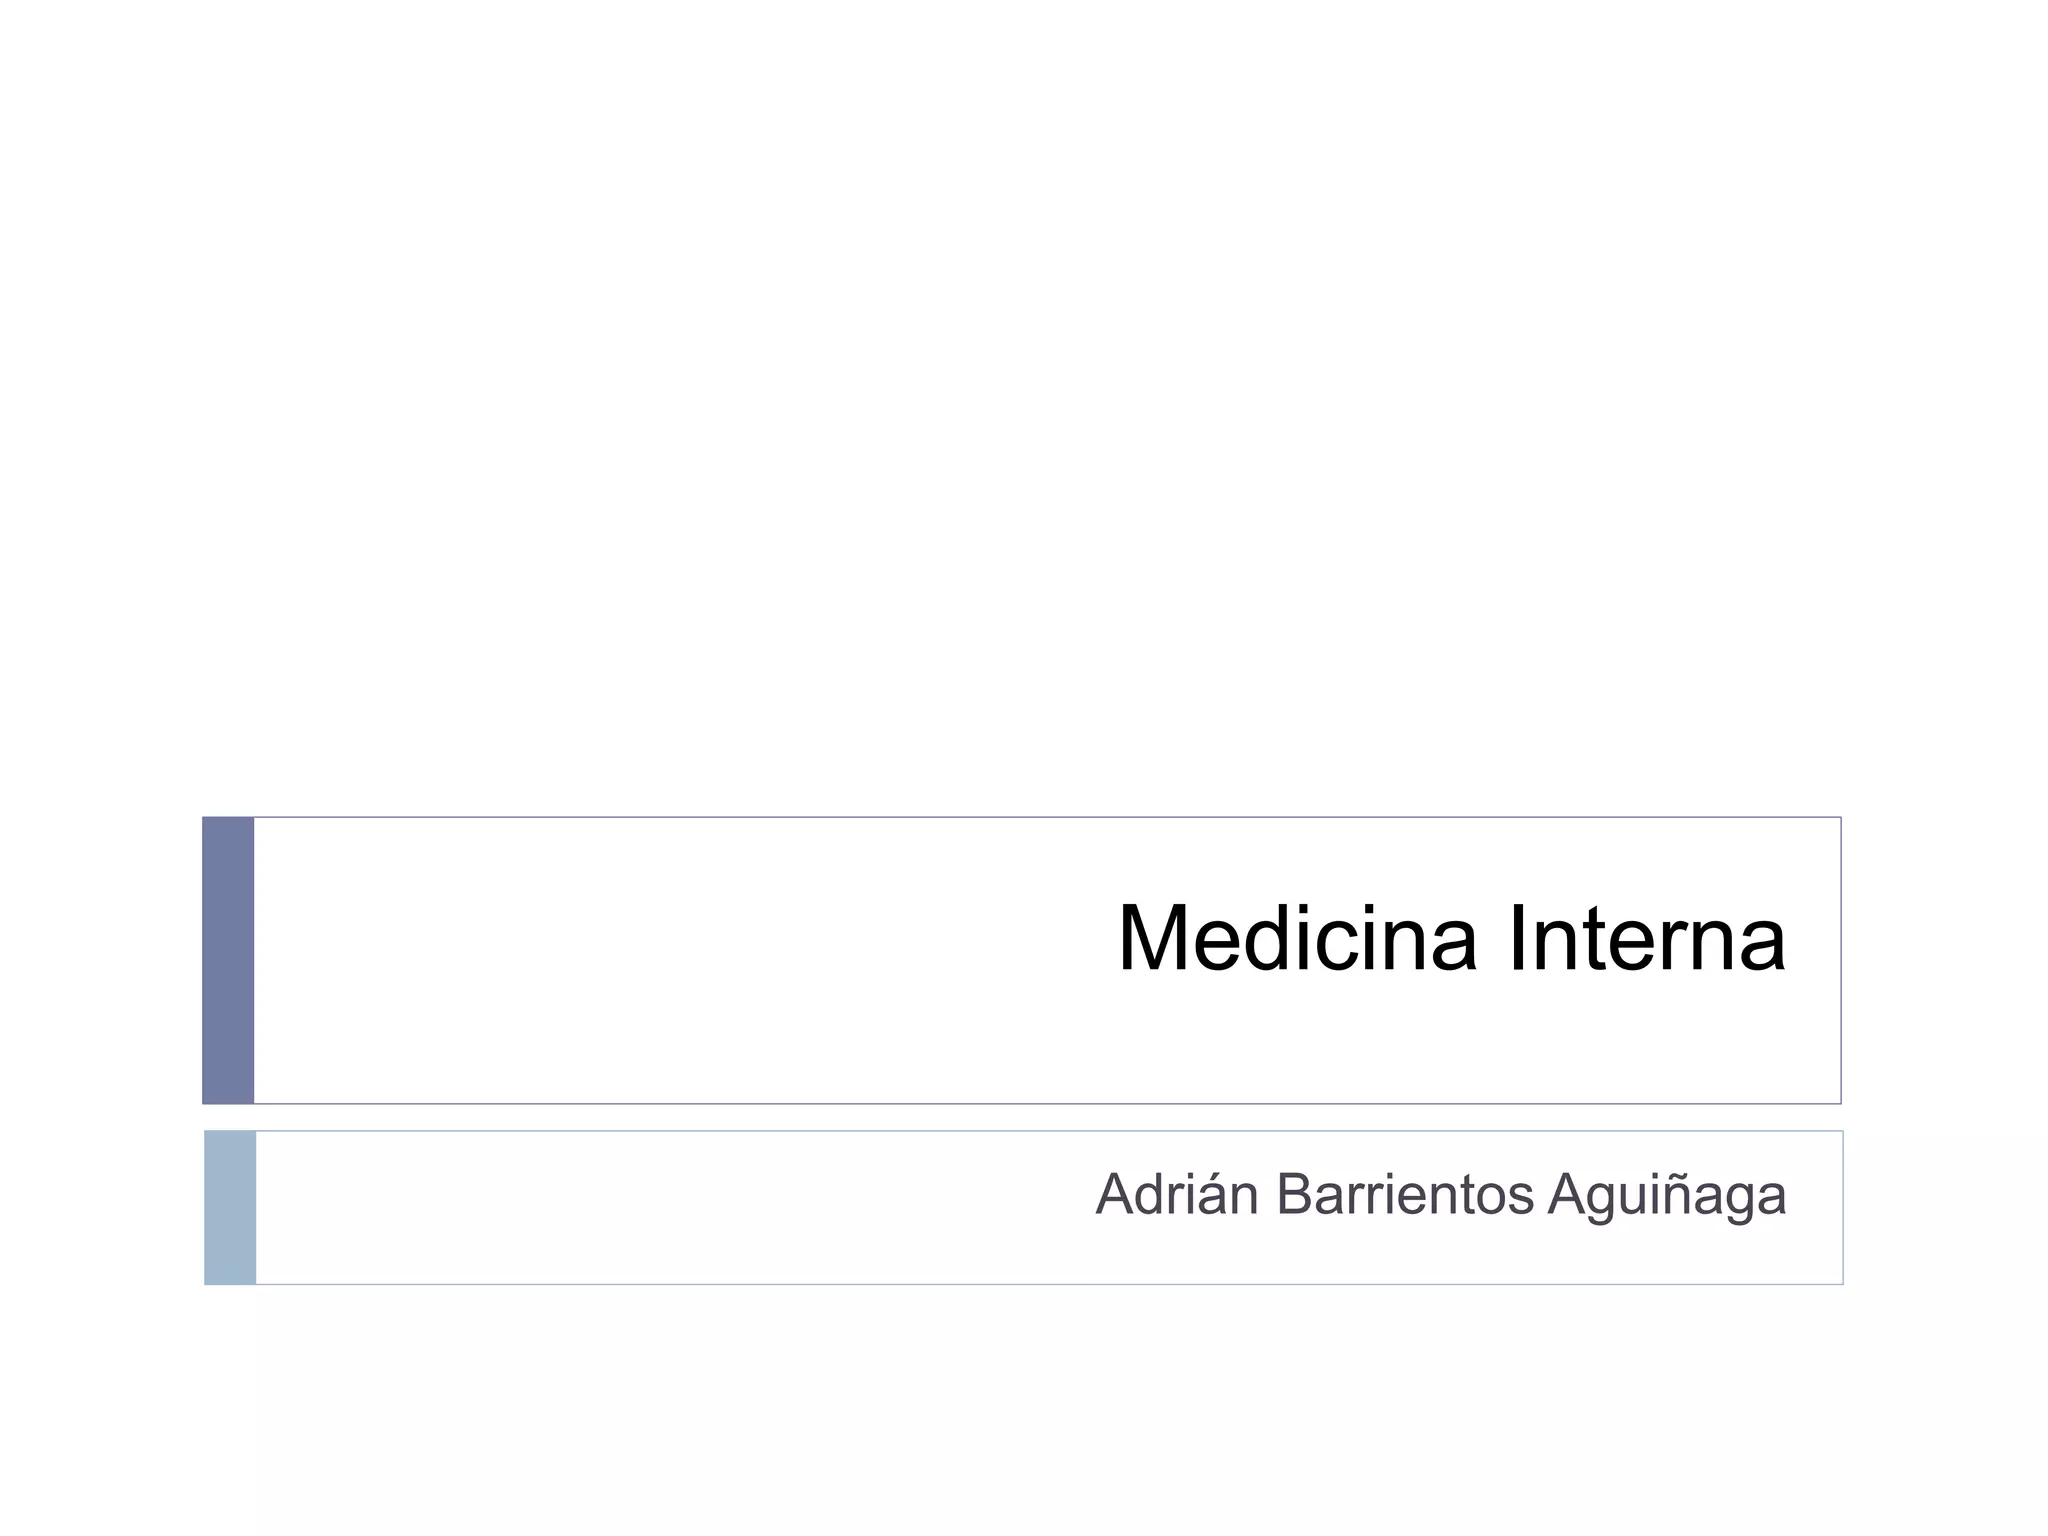The height and width of the screenshot is (1536, 2048).
Task: Click the dark purple-blue title accent bar
Action: click(x=228, y=960)
